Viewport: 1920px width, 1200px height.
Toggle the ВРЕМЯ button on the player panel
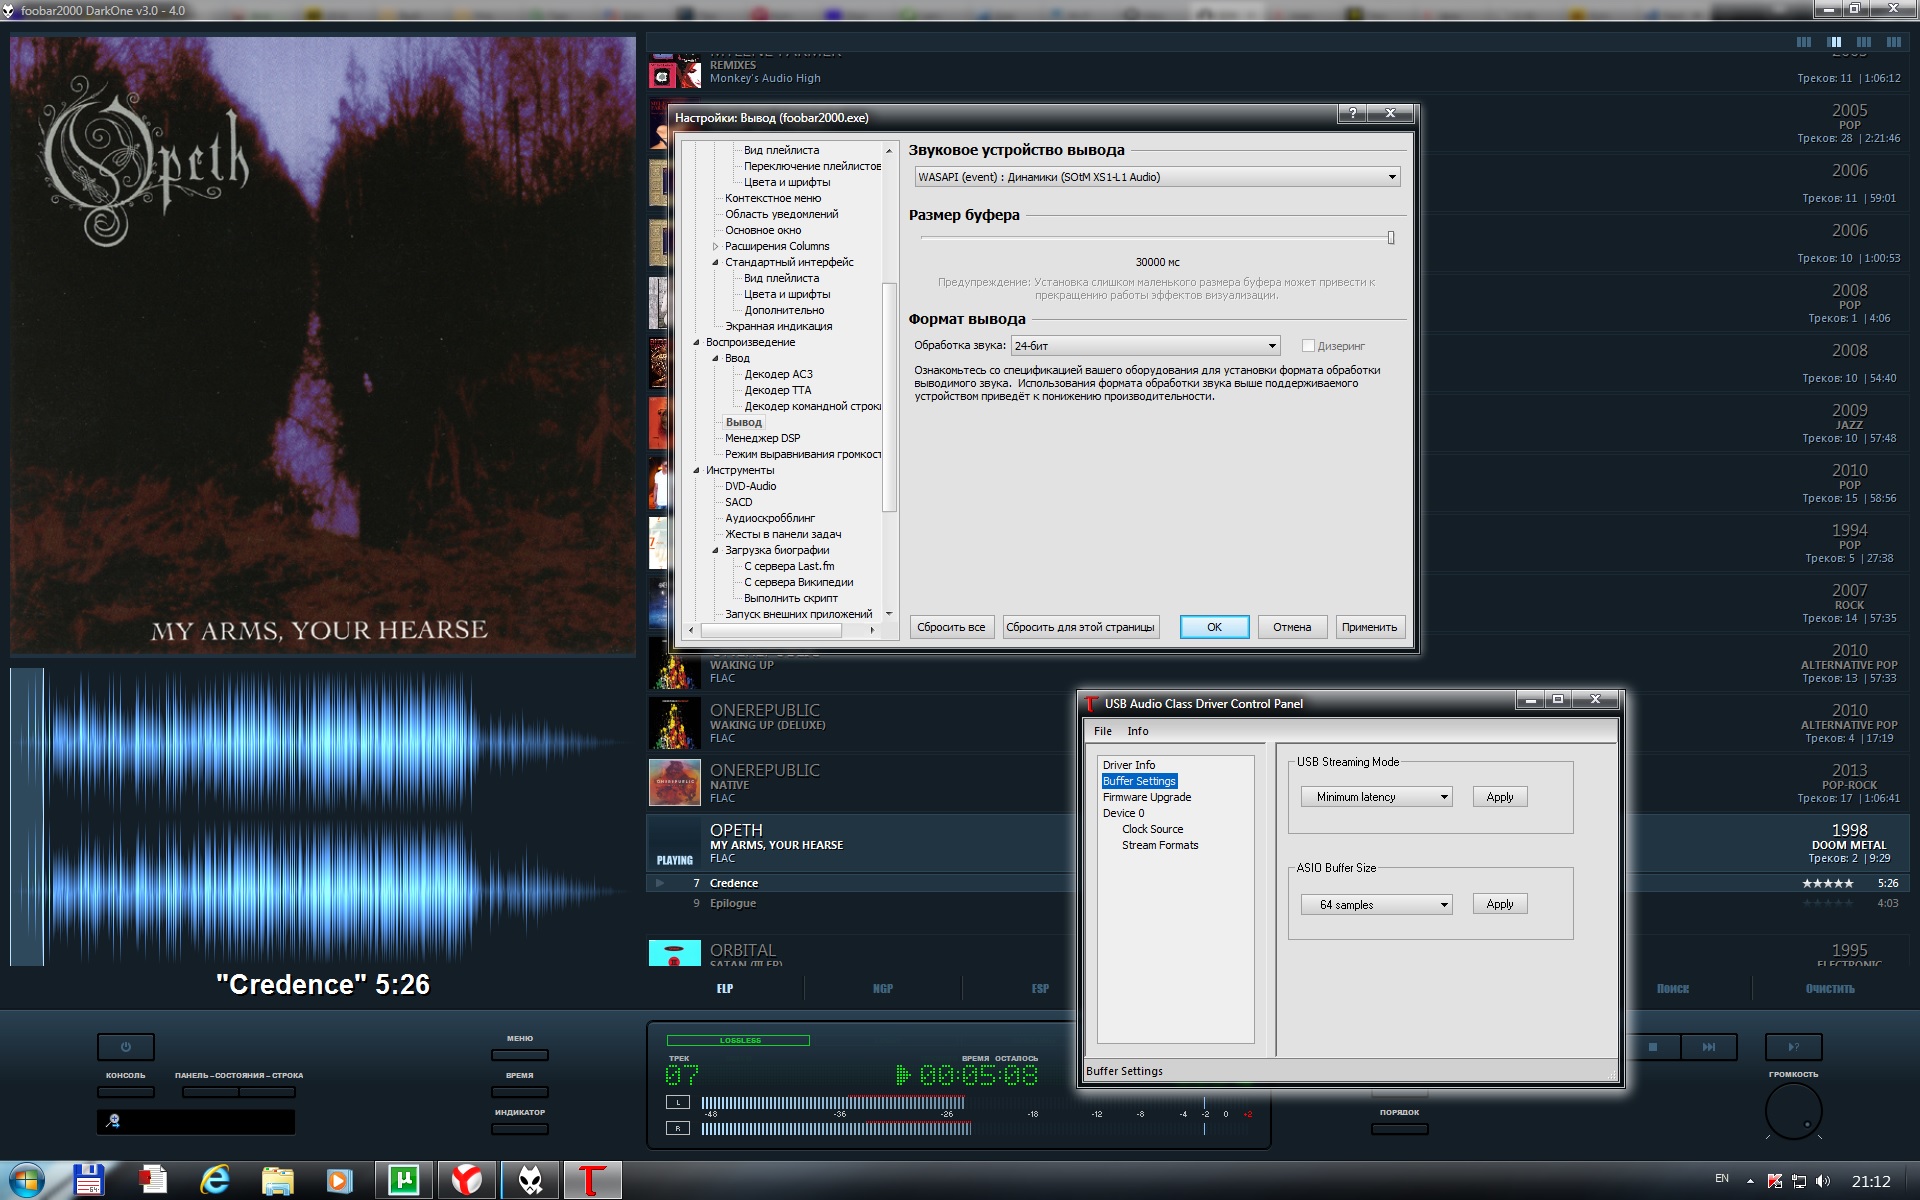click(520, 1092)
